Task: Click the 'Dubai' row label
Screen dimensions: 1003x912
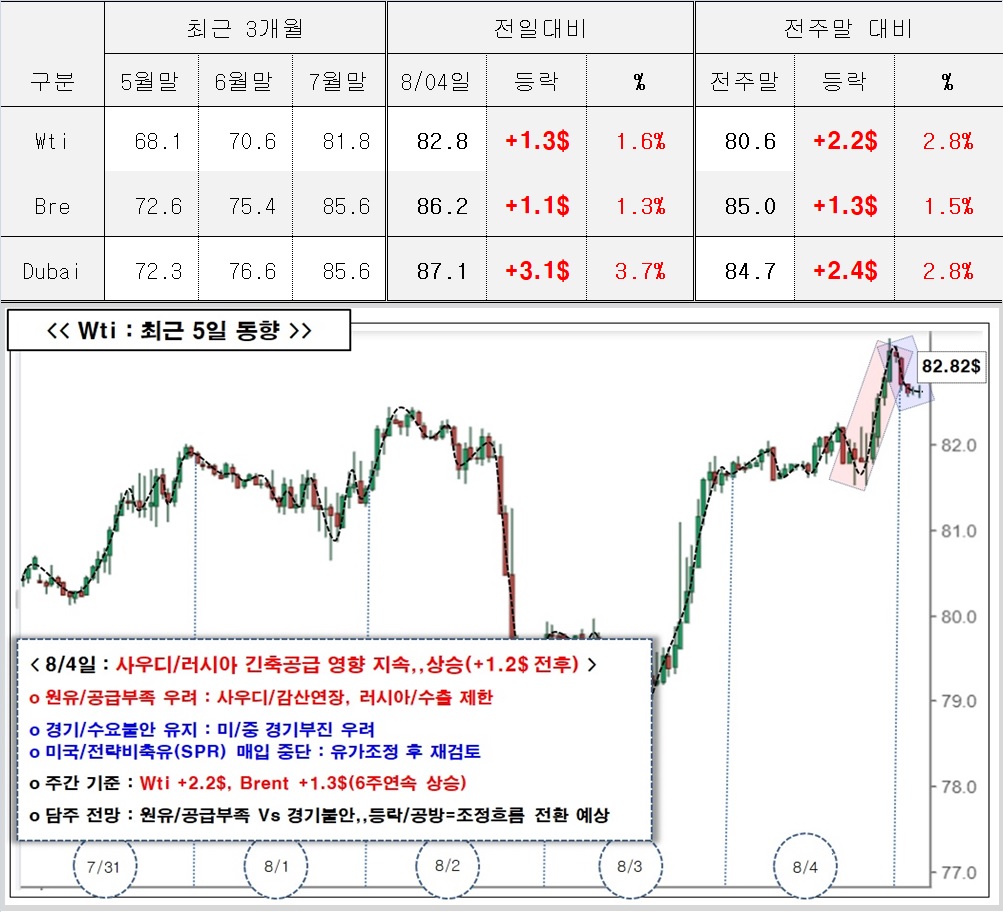Action: coord(51,271)
